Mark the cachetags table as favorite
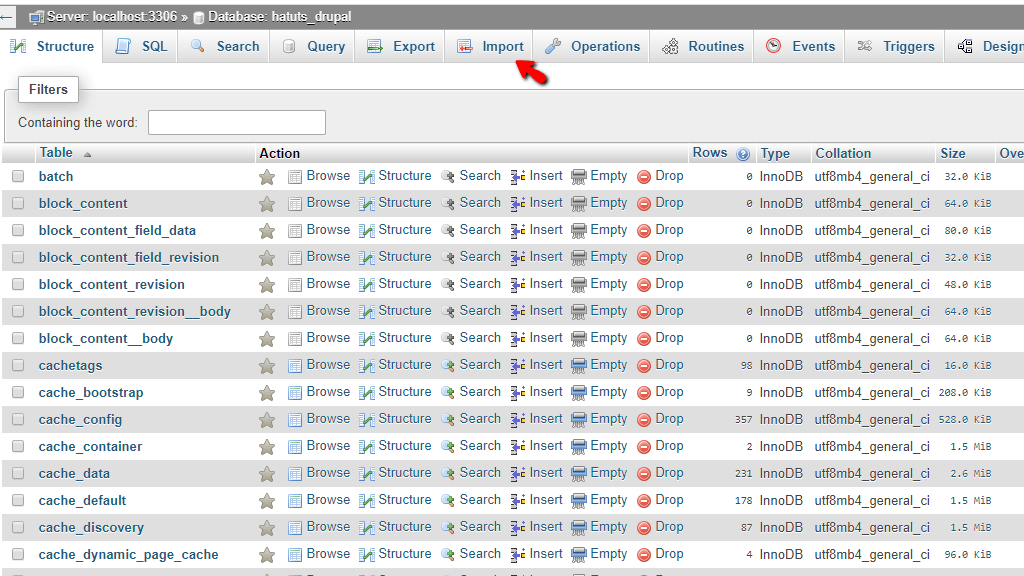Image resolution: width=1024 pixels, height=576 pixels. pos(266,364)
